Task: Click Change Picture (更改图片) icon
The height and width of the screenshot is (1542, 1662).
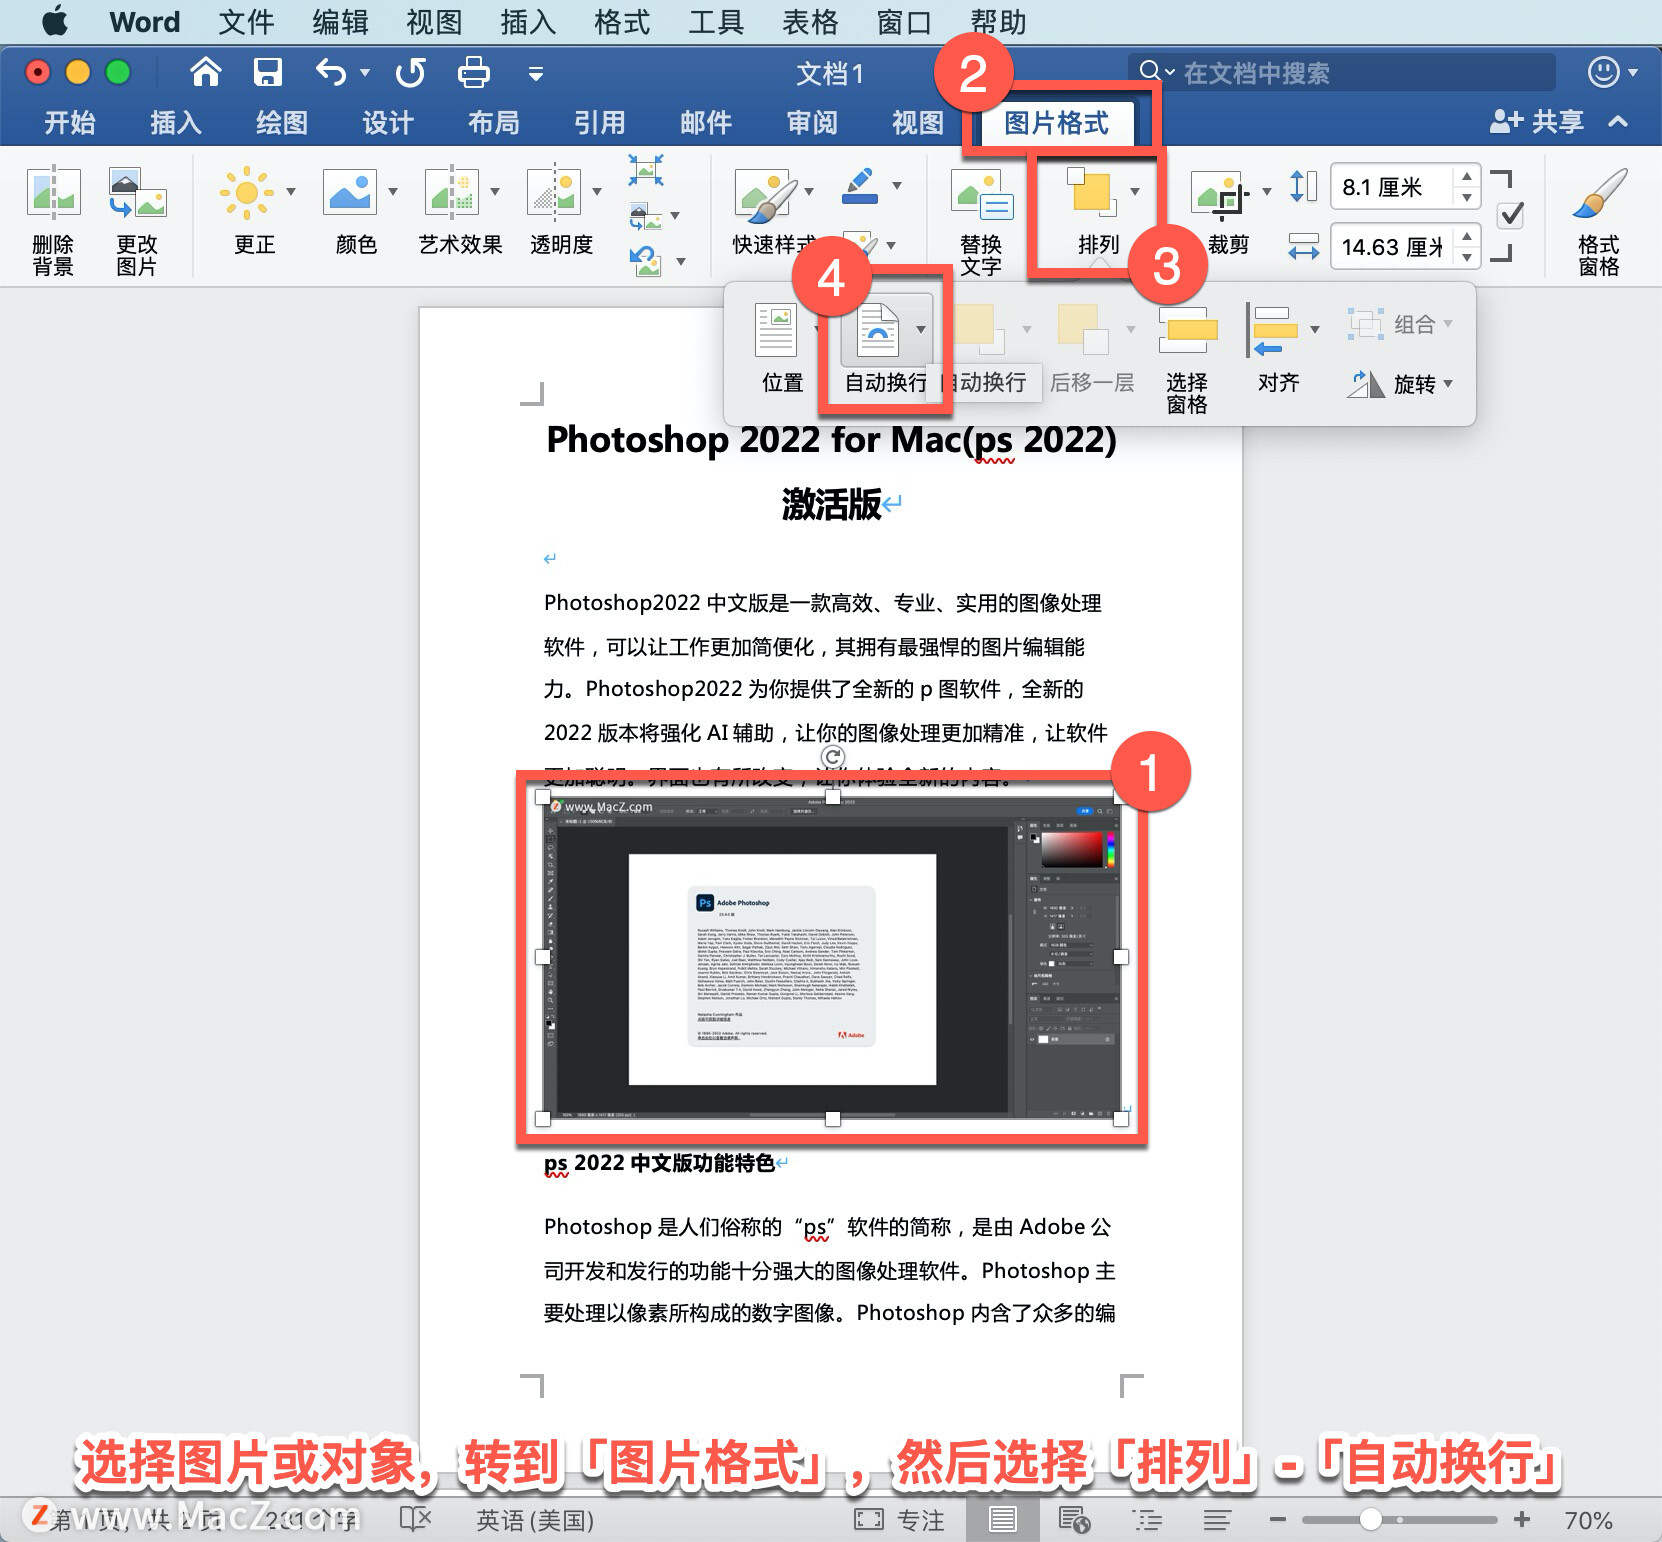Action: (137, 192)
